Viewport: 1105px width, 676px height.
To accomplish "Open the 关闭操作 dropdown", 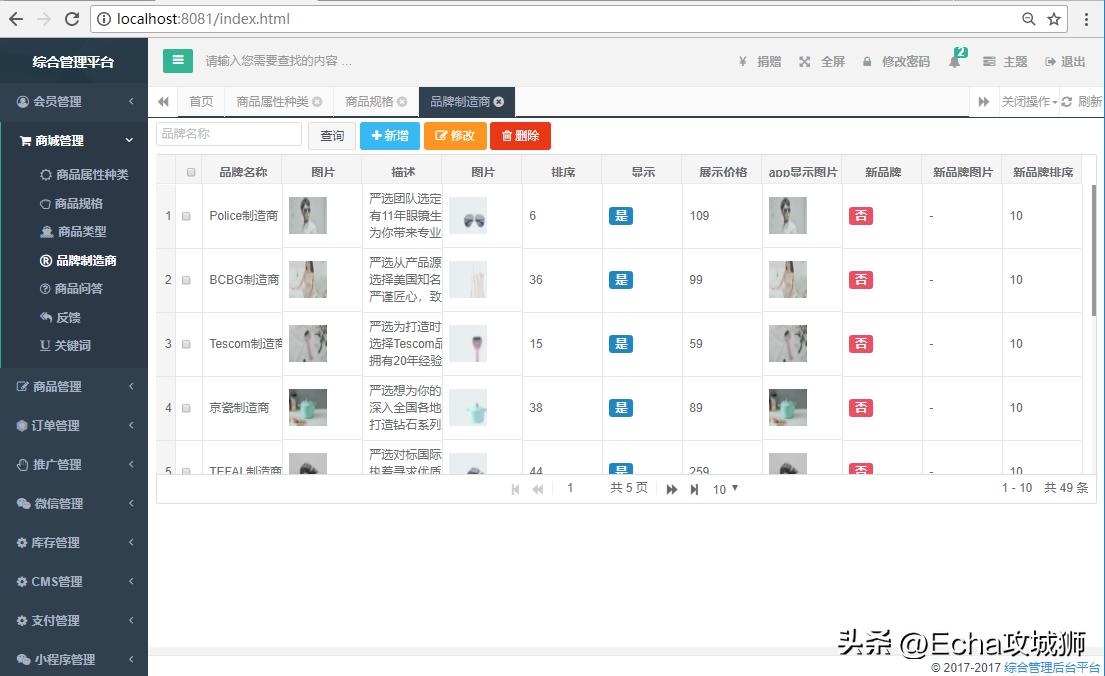I will pos(1029,102).
